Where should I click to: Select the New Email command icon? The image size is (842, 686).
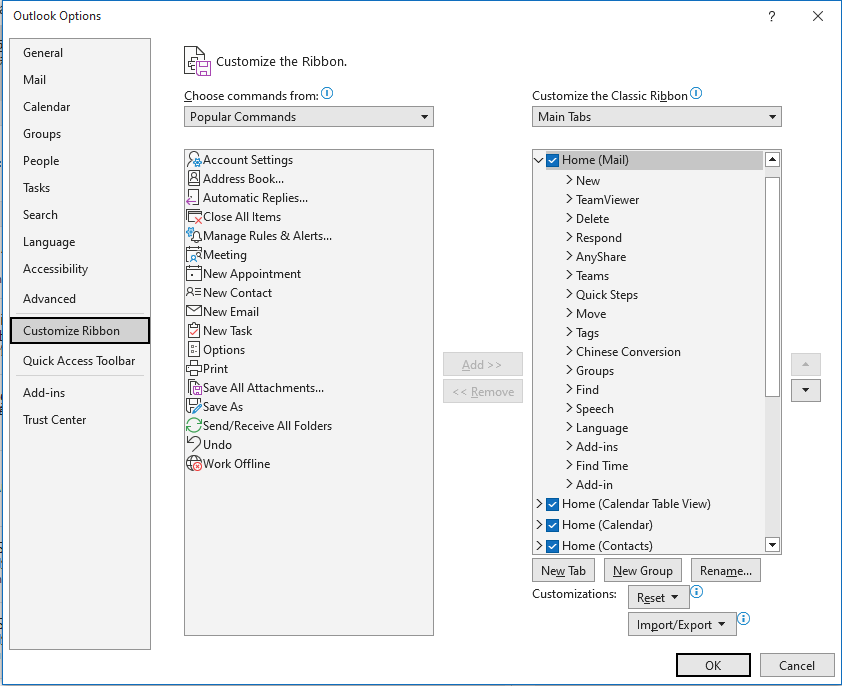tap(192, 311)
